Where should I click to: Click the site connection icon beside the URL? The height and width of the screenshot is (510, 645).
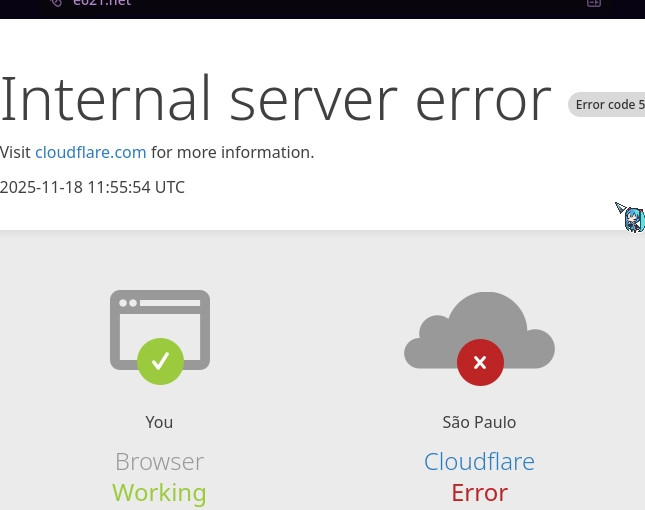point(56,3)
